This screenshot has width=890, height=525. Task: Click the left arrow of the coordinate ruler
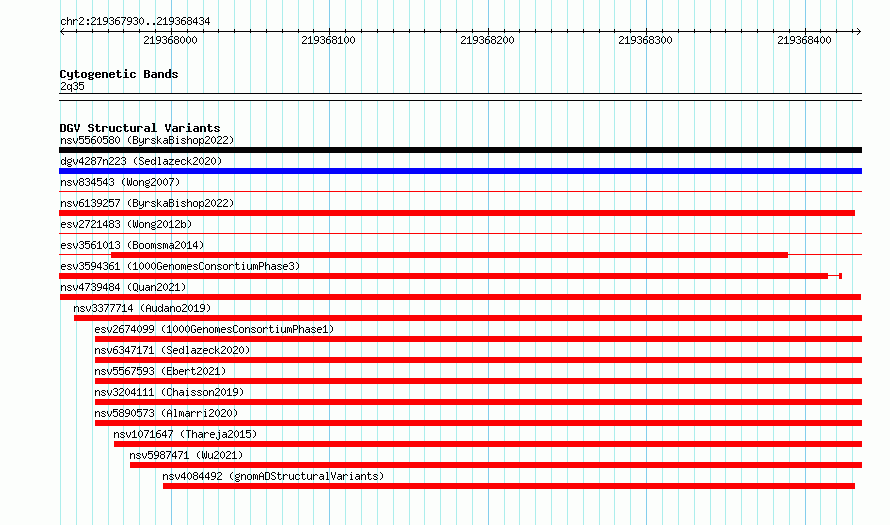62,32
